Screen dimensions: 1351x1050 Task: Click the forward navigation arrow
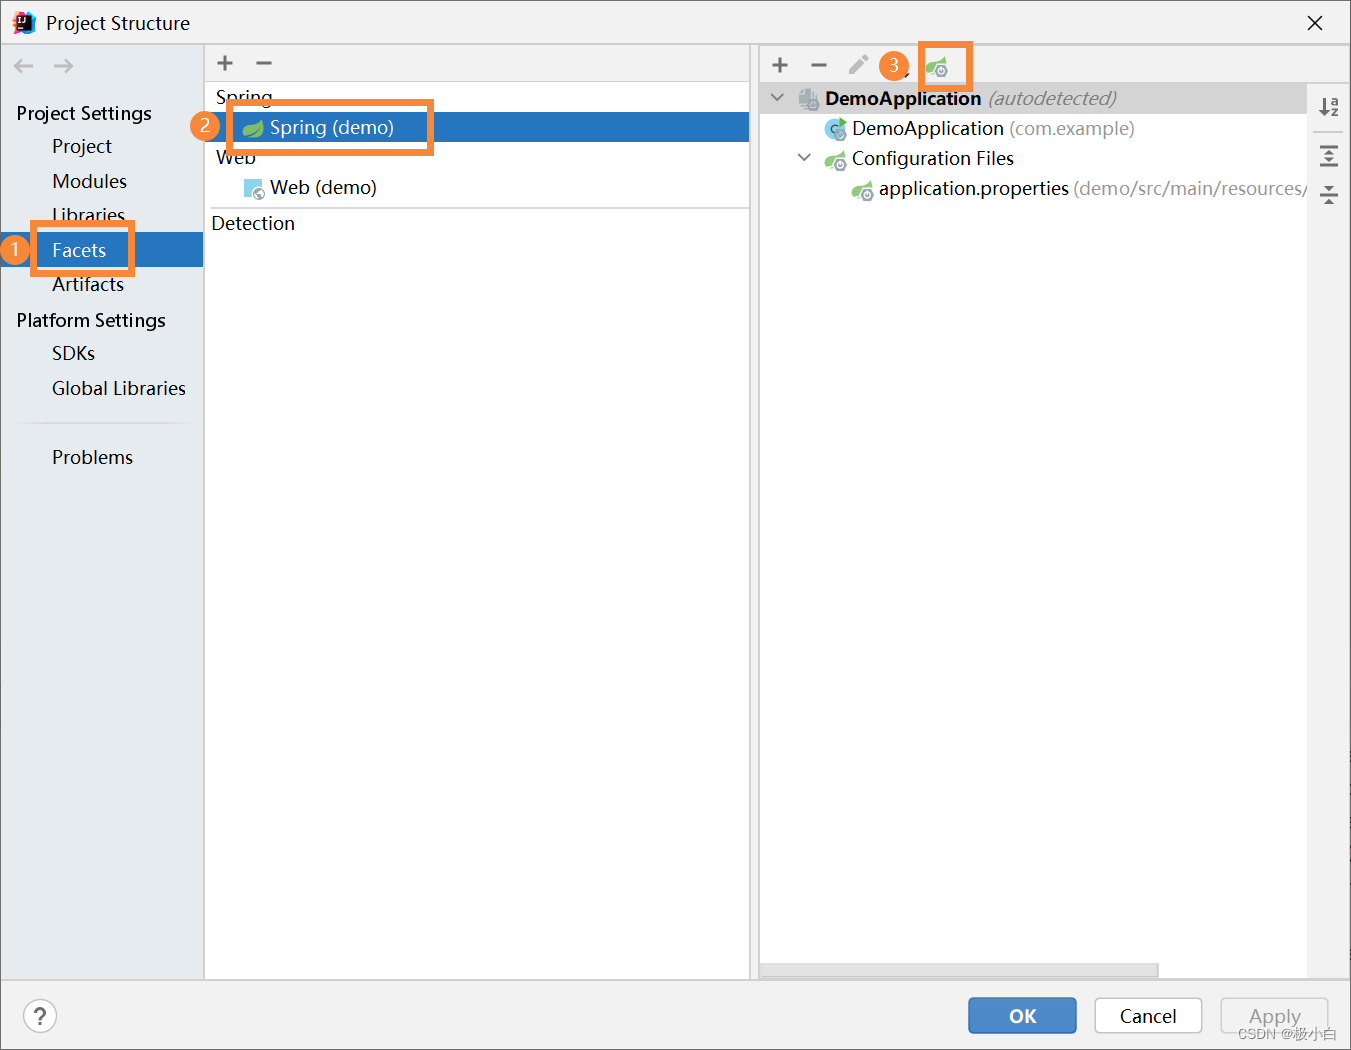(63, 66)
